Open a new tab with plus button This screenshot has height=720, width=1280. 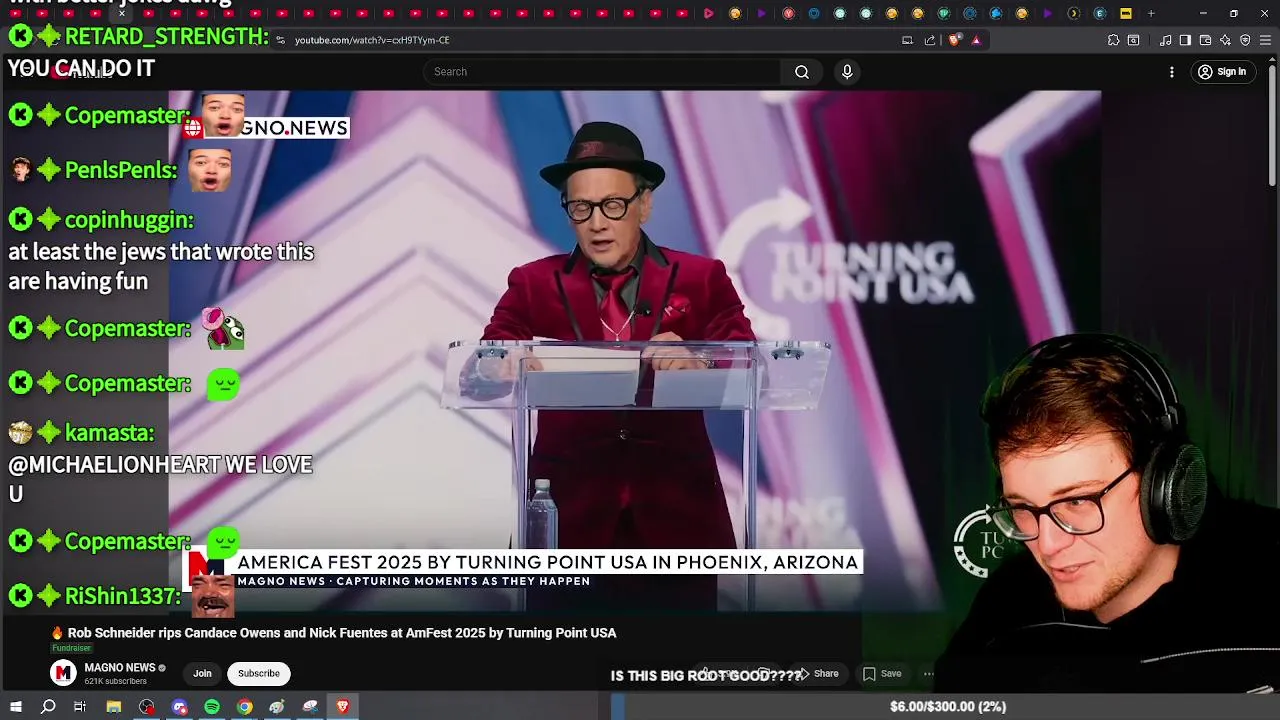pyautogui.click(x=1151, y=13)
